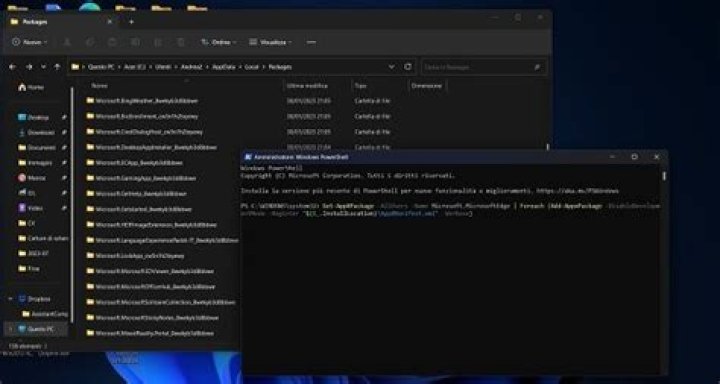Open Dropbox in the navigation pane
The height and width of the screenshot is (384, 720).
click(x=34, y=299)
